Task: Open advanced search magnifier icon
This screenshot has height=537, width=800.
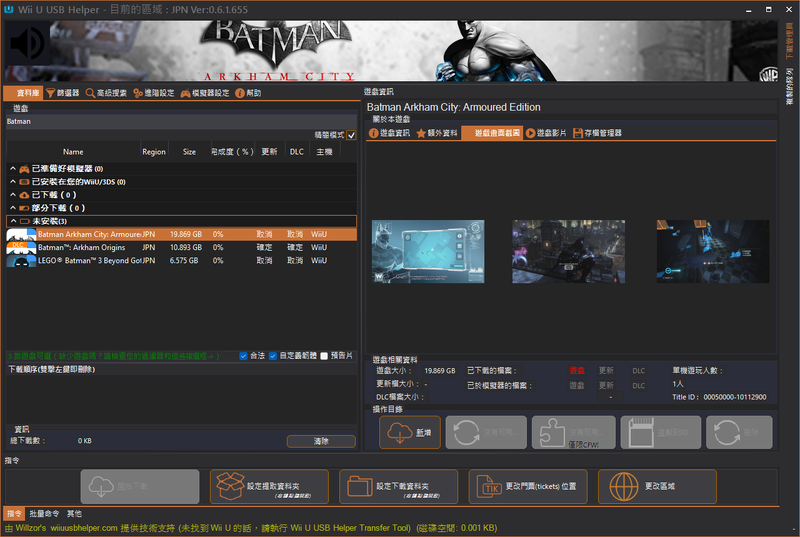Action: [90, 93]
